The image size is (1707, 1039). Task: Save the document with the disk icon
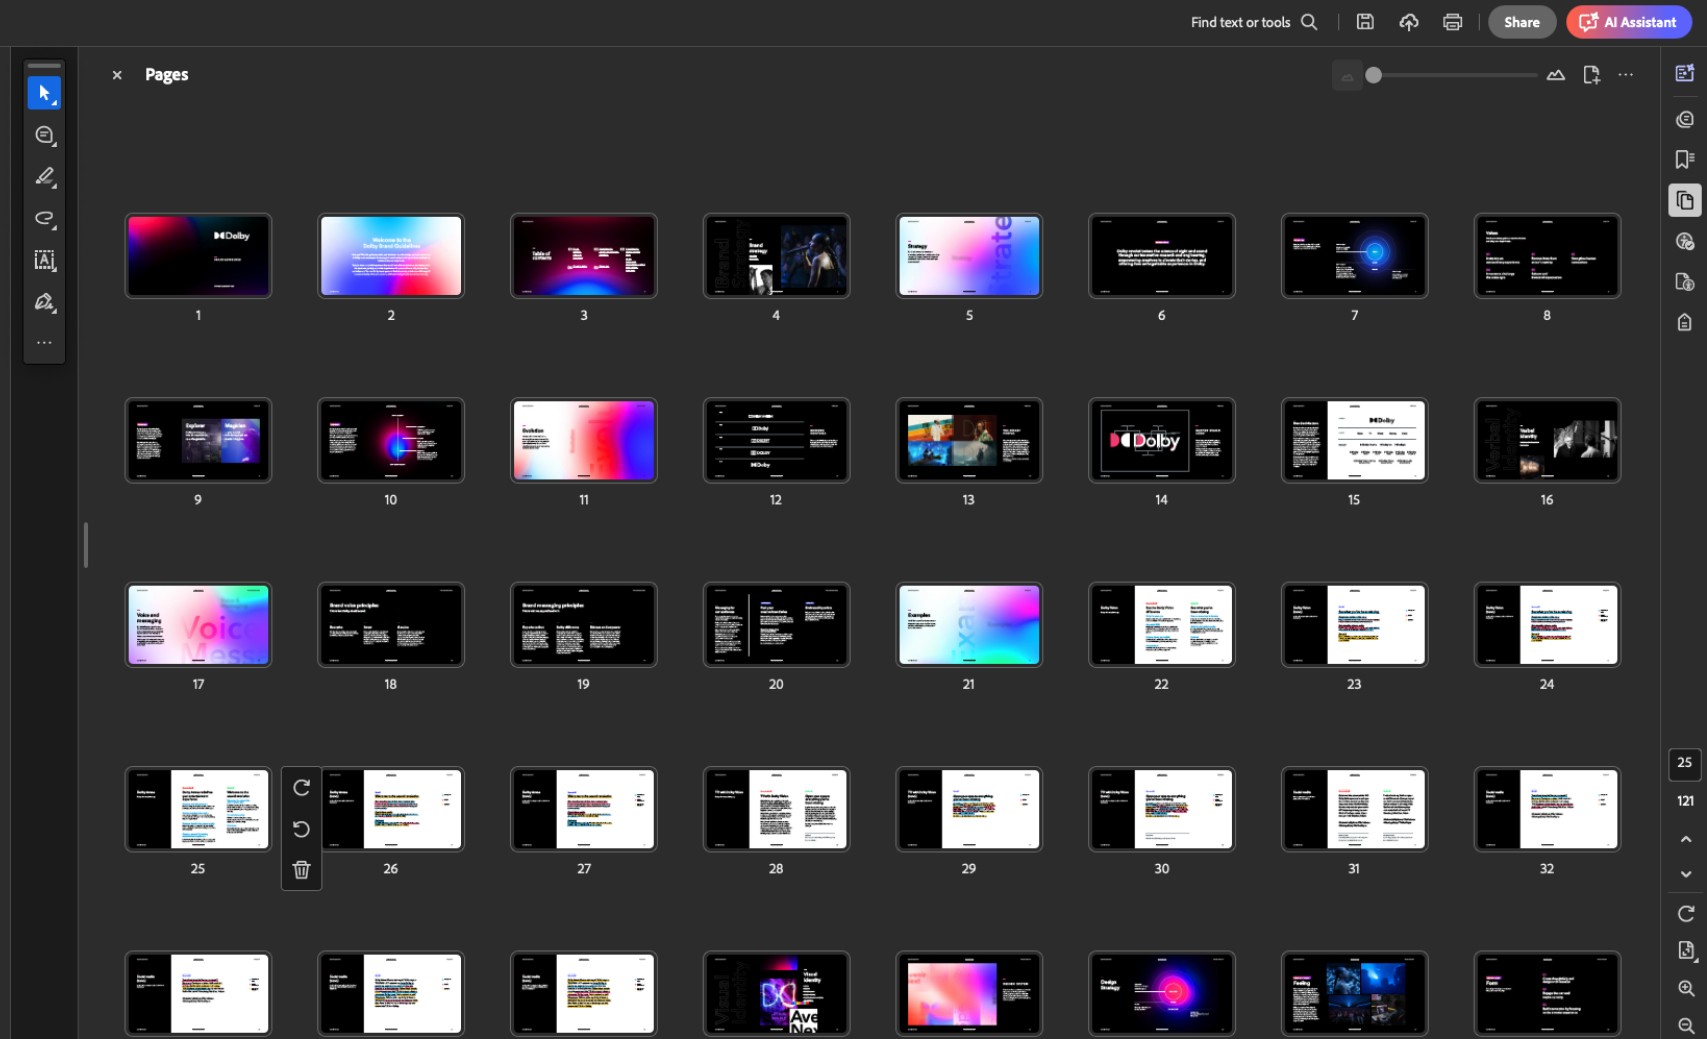click(x=1365, y=22)
